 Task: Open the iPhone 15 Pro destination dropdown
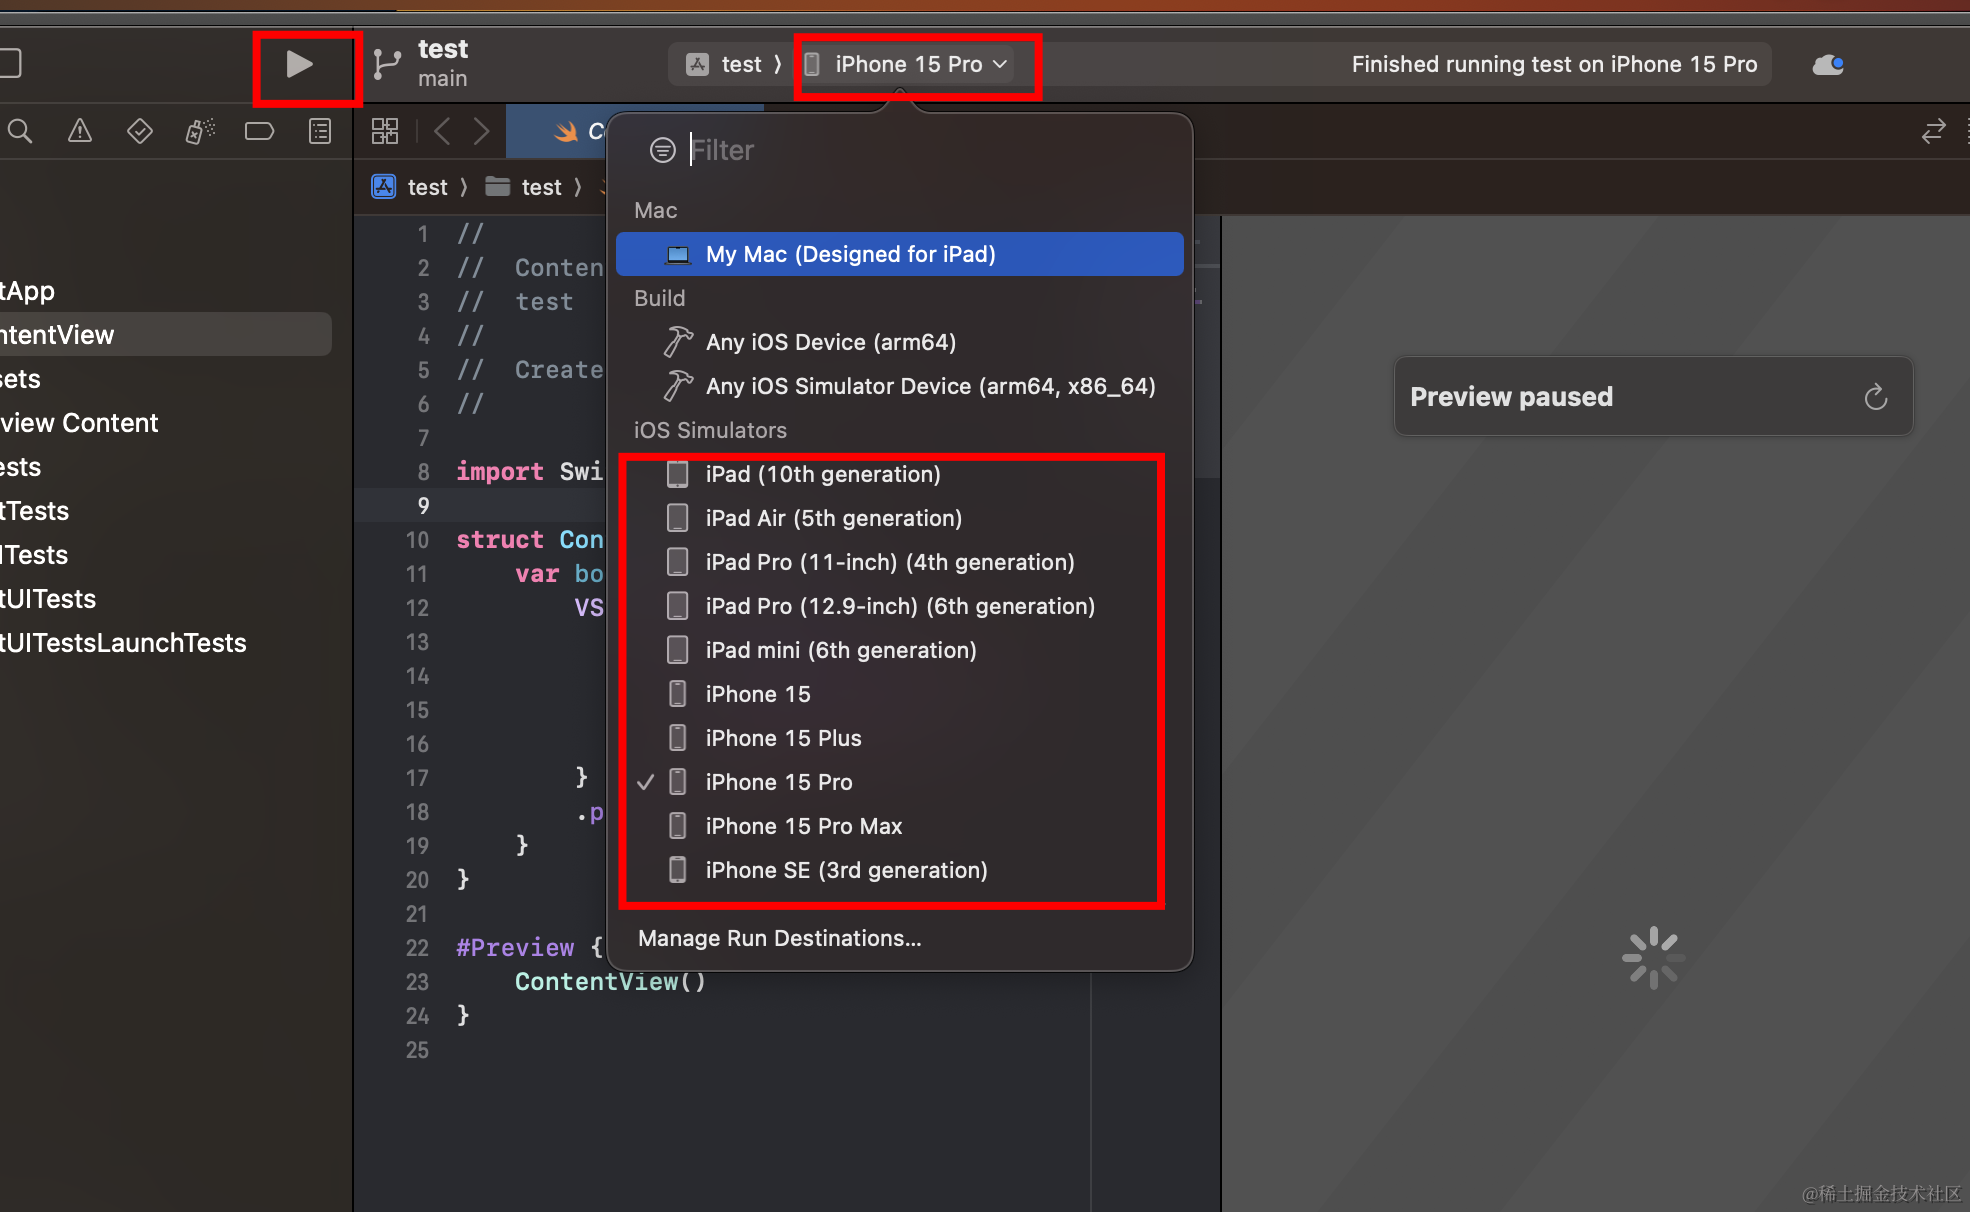click(908, 65)
